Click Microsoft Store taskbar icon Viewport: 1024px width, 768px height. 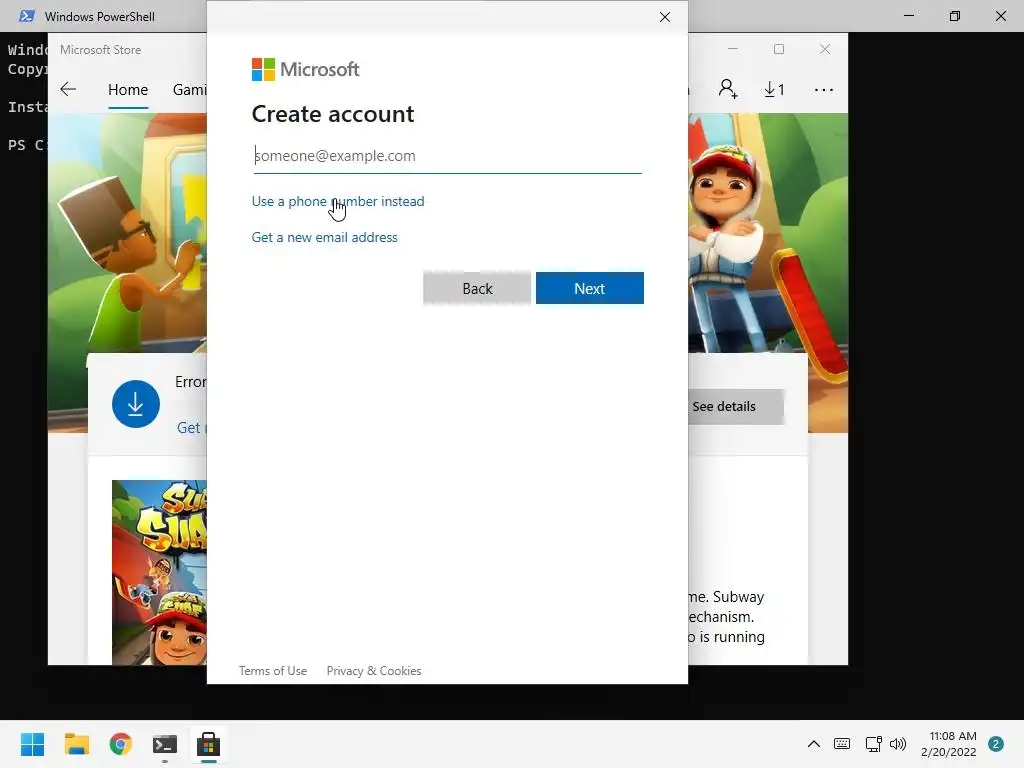coord(208,744)
